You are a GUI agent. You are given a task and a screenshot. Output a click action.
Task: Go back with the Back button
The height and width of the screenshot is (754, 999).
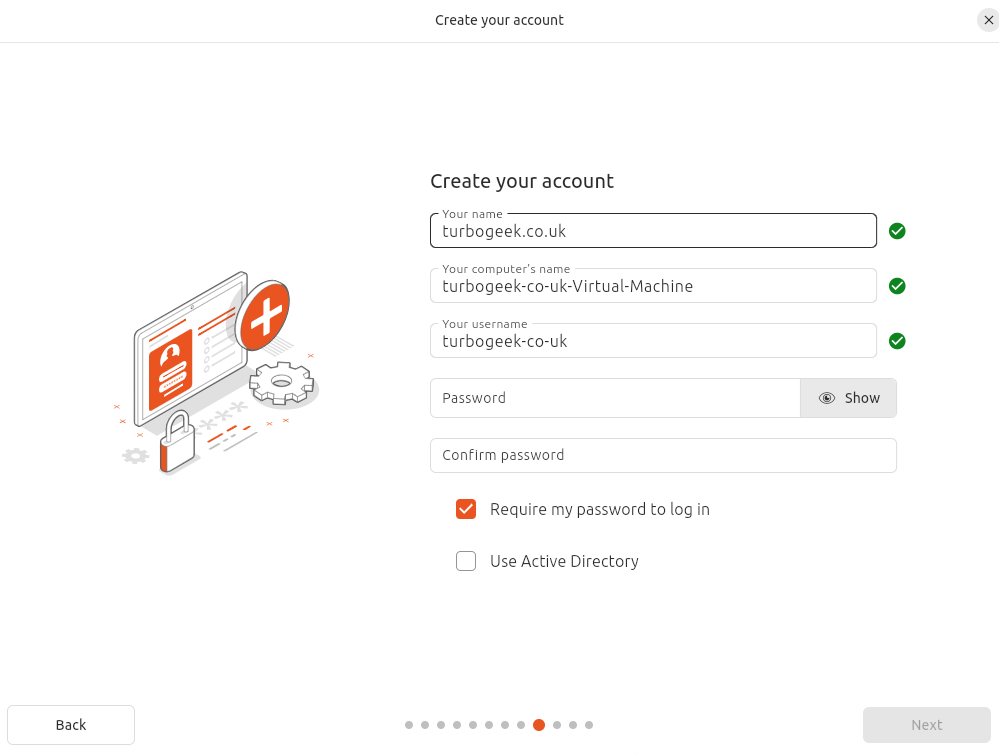tap(71, 725)
